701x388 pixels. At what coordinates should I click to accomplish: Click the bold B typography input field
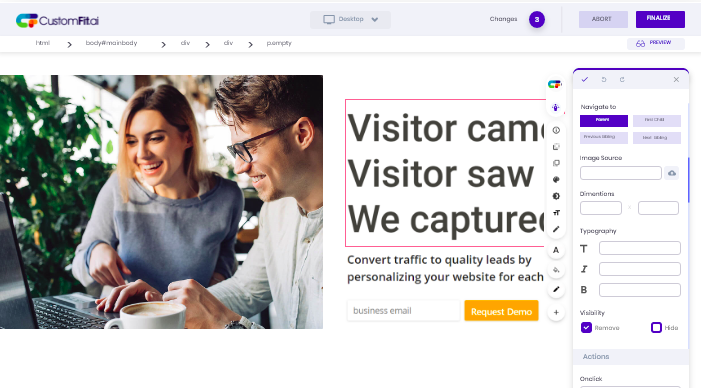[640, 290]
